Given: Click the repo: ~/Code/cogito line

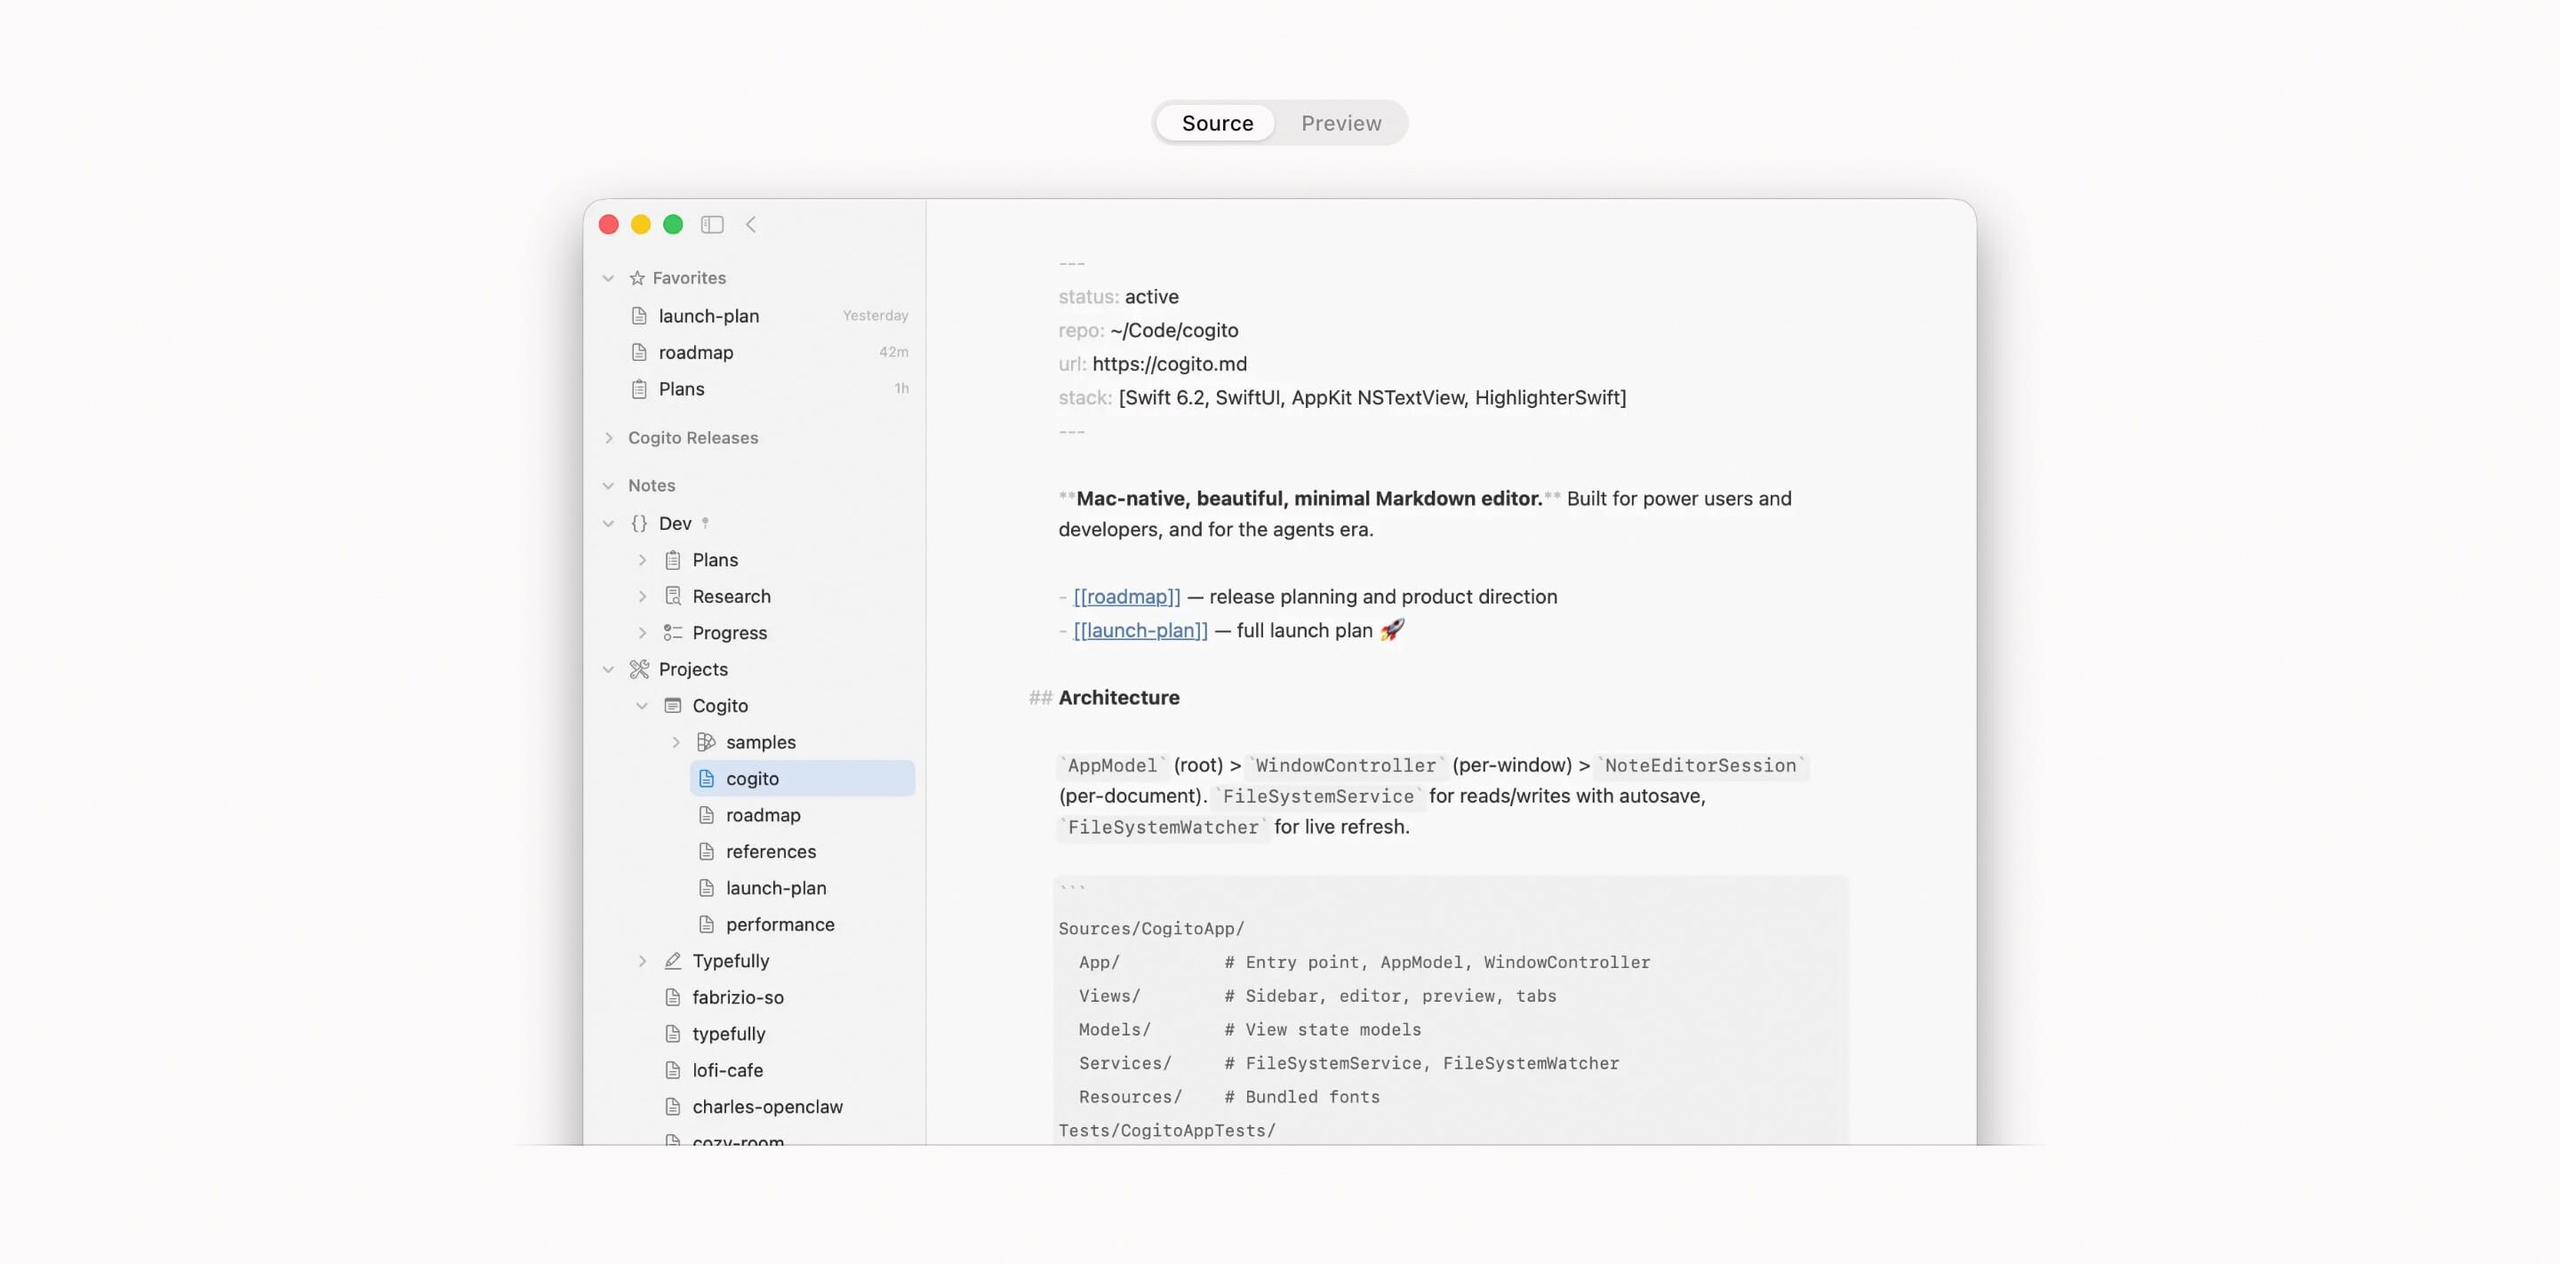Looking at the screenshot, I should pos(1148,331).
